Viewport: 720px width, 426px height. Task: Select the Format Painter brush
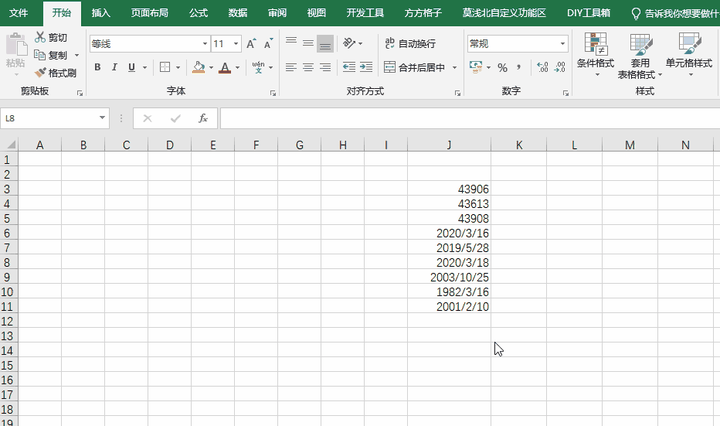point(40,73)
